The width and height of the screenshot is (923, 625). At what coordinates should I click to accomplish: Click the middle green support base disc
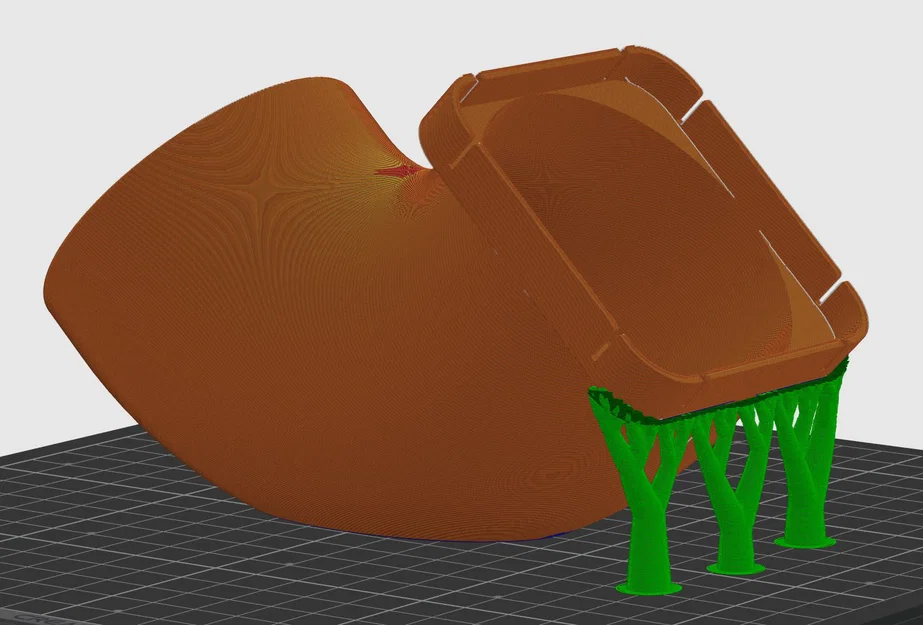pyautogui.click(x=736, y=568)
